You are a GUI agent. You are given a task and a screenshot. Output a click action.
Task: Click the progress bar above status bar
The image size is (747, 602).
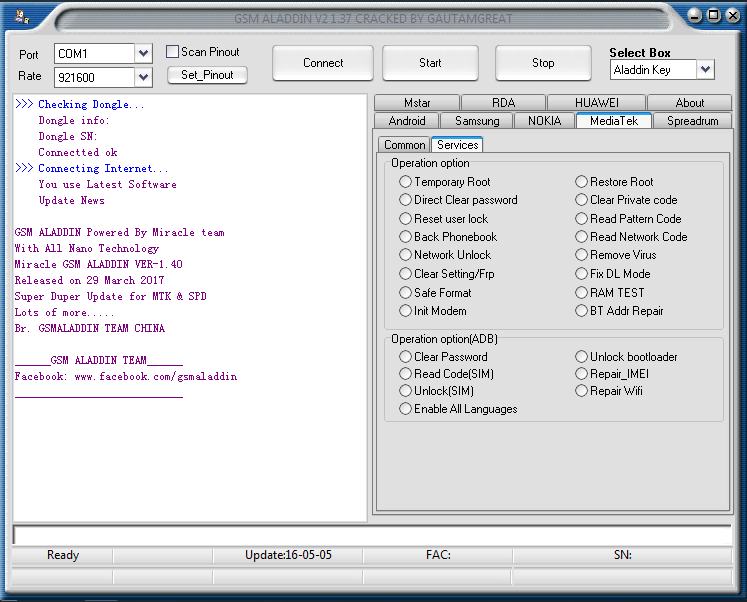click(372, 535)
